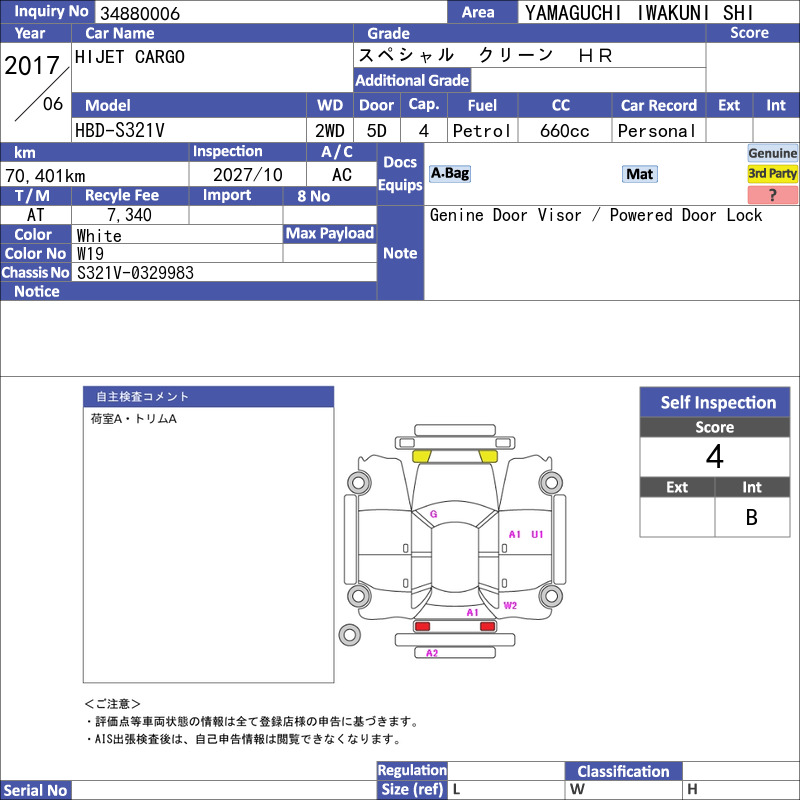Image resolution: width=800 pixels, height=800 pixels.
Task: Click the area text YAMAGUCHI IWAKUNI SHI
Action: pyautogui.click(x=639, y=13)
